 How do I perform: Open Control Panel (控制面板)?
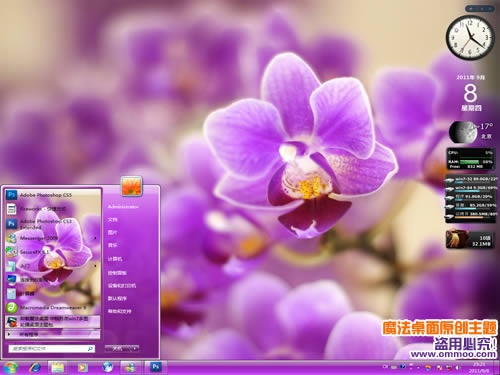click(x=117, y=273)
